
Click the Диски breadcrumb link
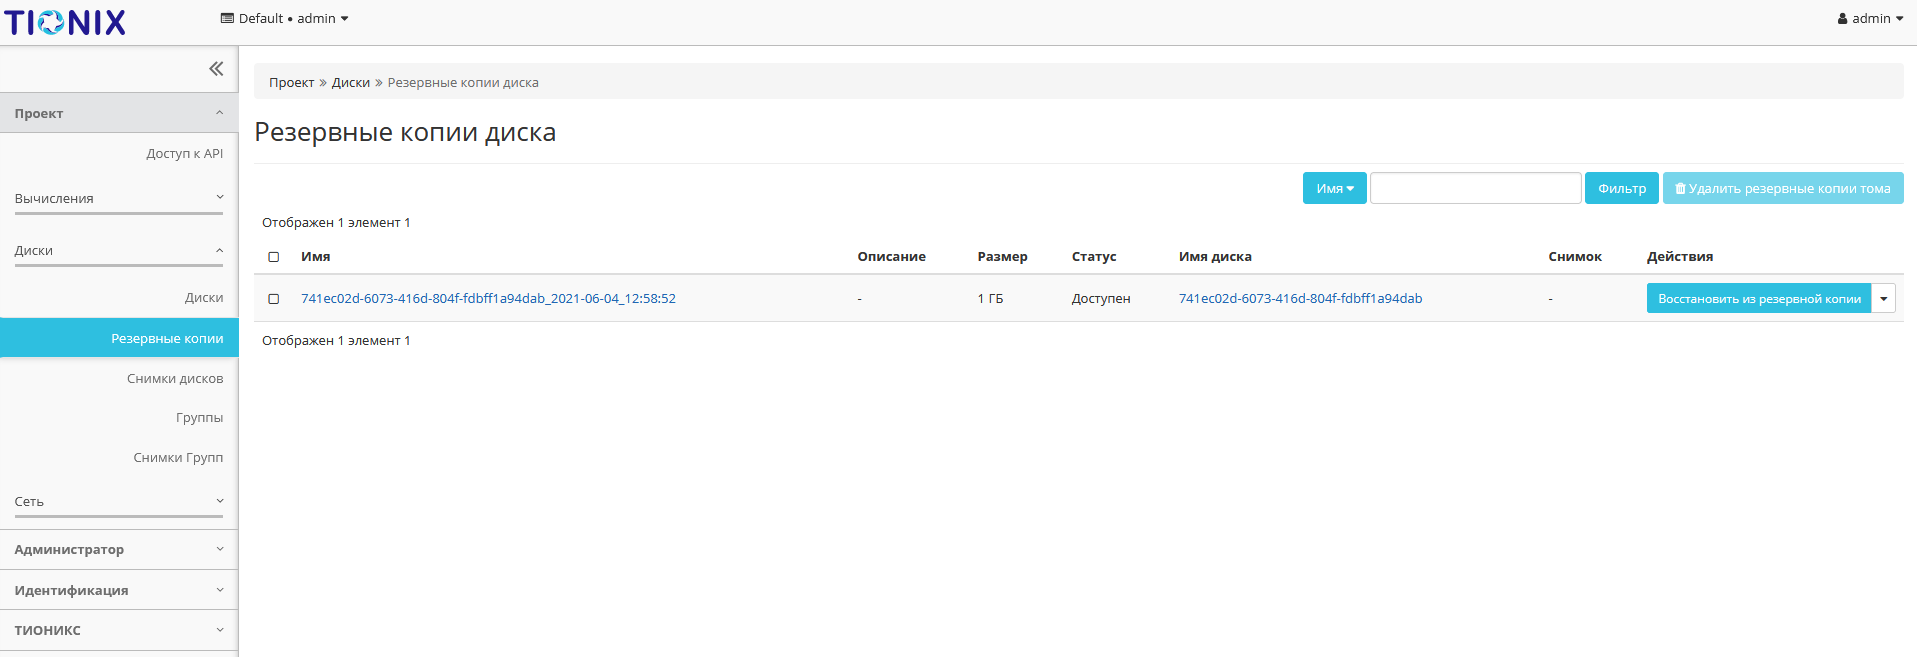tap(350, 83)
